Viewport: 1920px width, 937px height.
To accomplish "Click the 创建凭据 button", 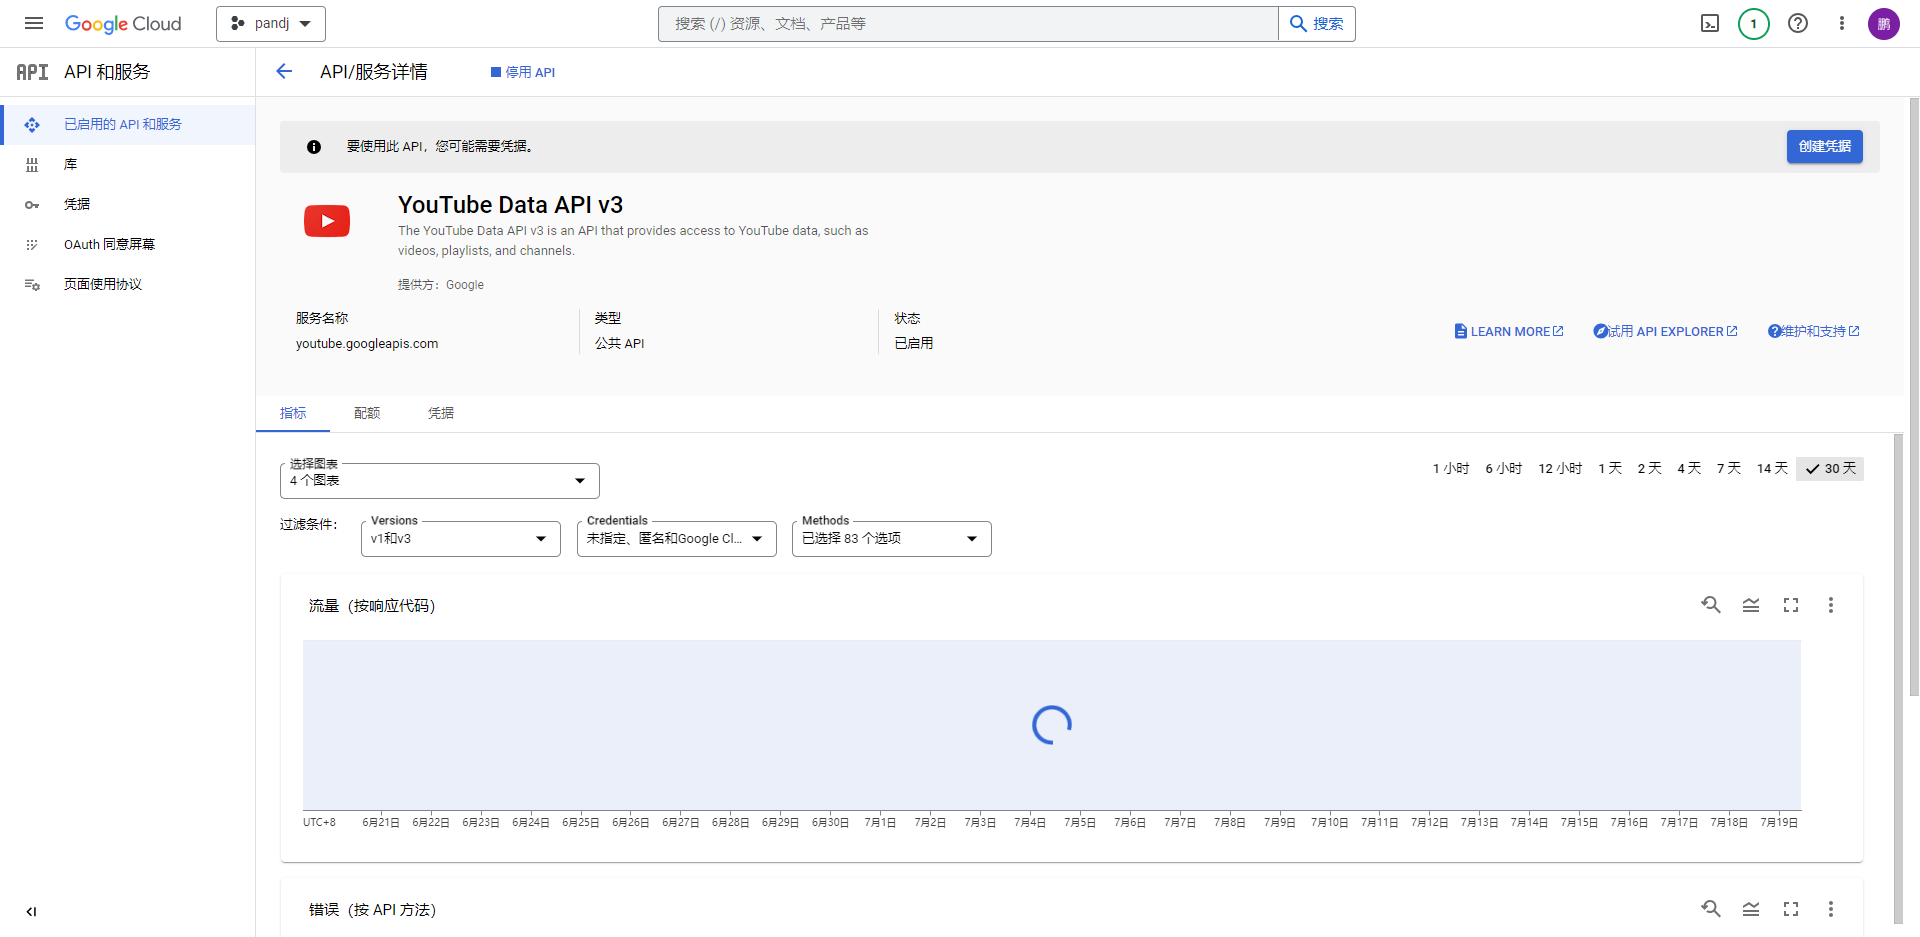I will [x=1824, y=146].
